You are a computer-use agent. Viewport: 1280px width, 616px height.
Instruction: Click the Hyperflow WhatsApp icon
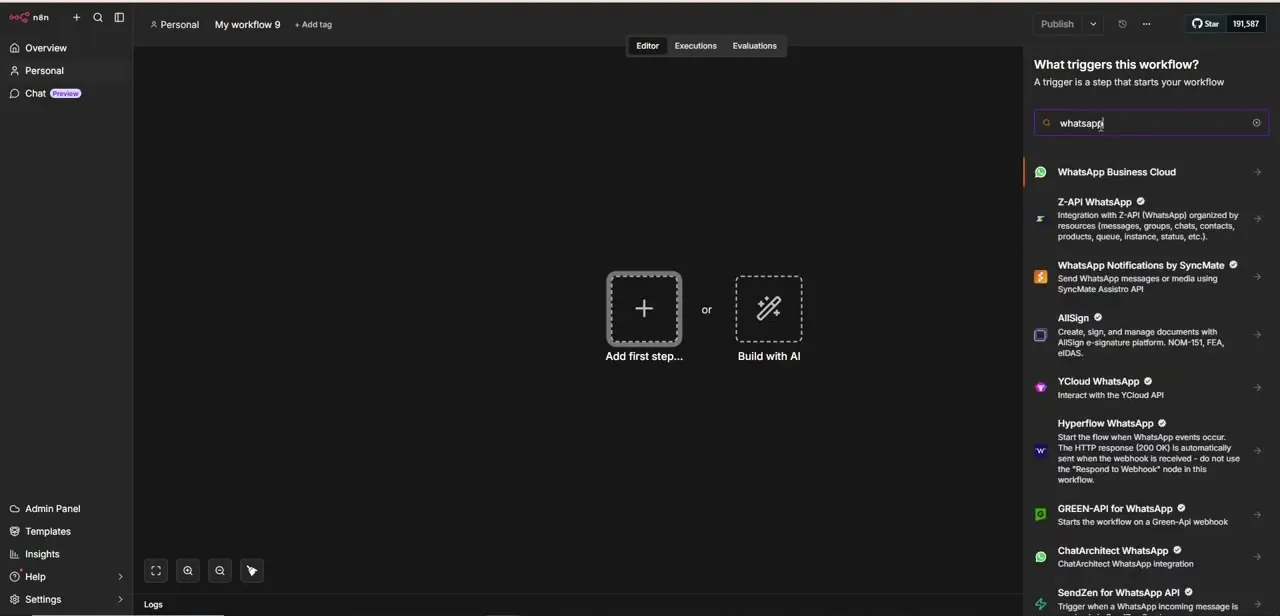pos(1040,451)
